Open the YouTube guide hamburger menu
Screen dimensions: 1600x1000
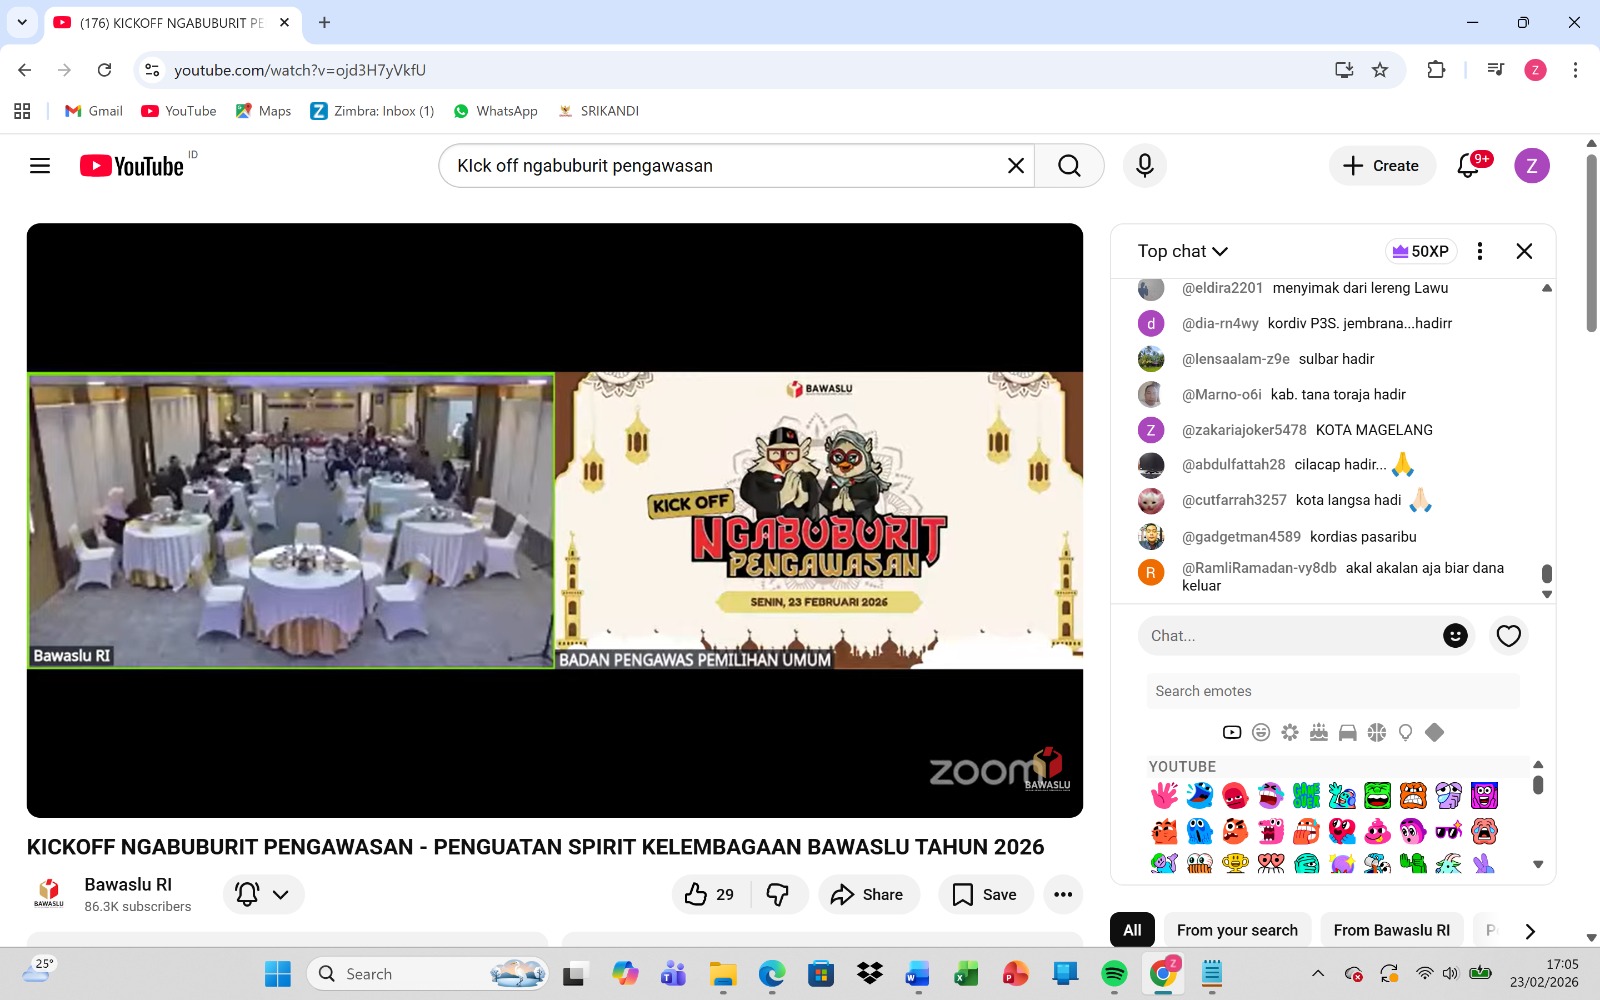click(40, 166)
